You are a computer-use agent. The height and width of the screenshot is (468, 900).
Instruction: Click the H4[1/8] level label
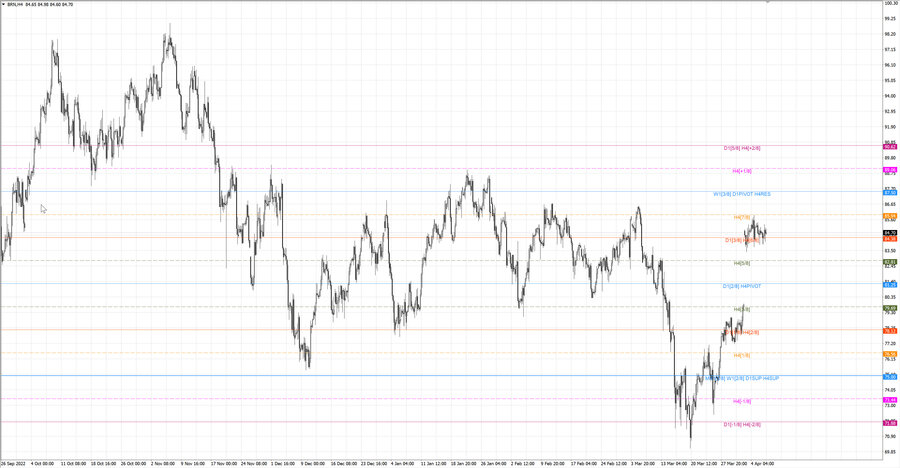(x=742, y=355)
